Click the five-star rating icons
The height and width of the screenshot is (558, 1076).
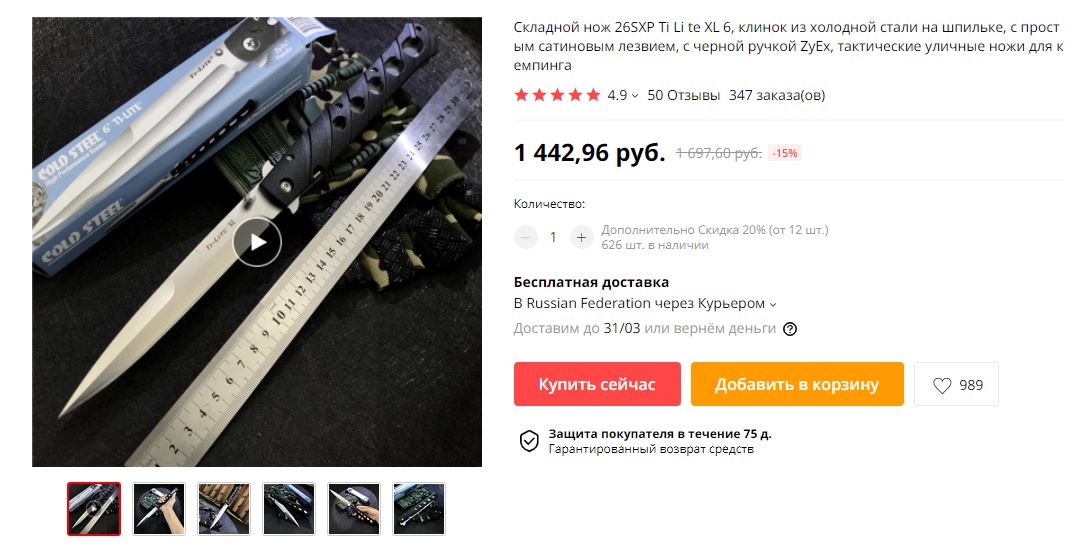pyautogui.click(x=557, y=95)
